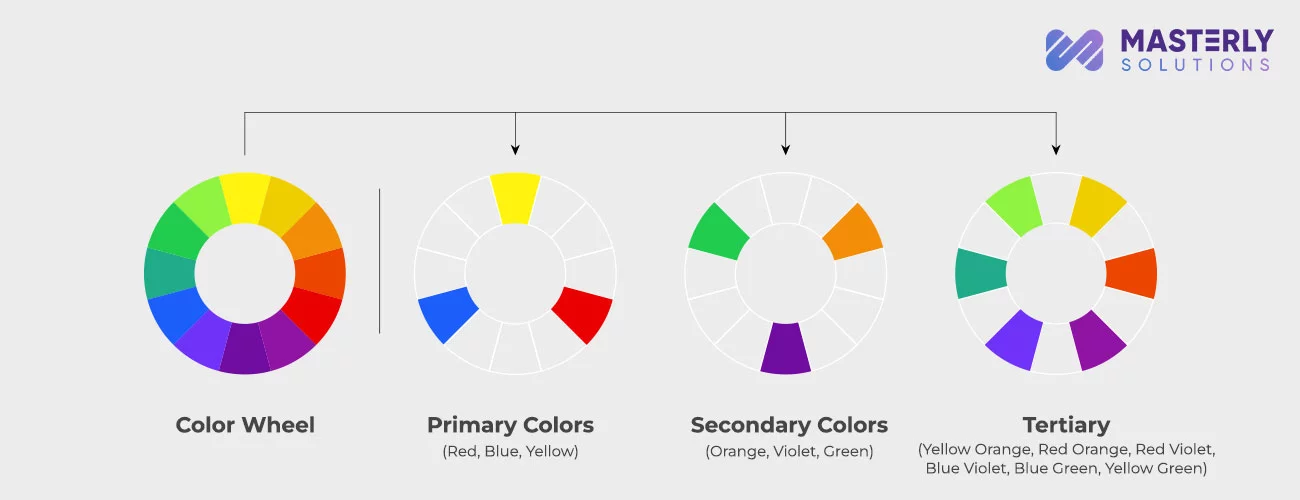1300x500 pixels.
Task: Click the arrowhead pointing to the Primary Colors wheel
Action: (x=515, y=149)
